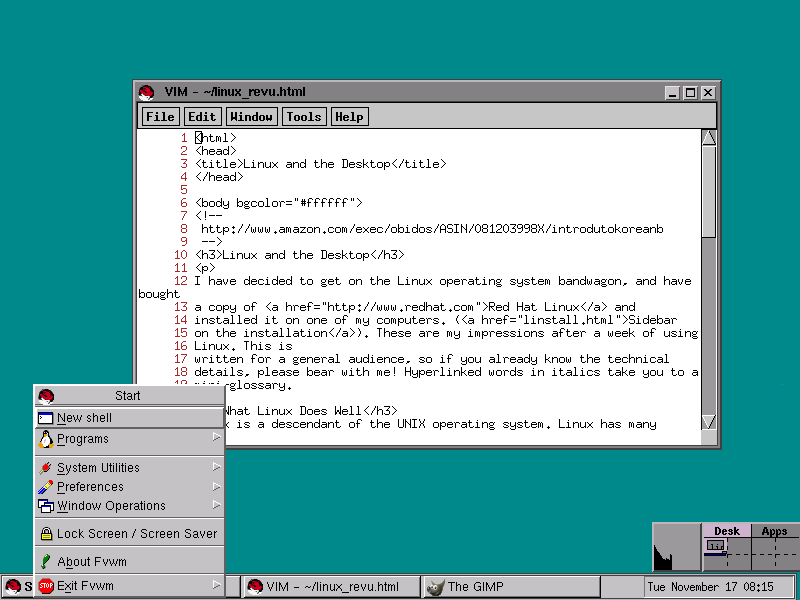Screen dimensions: 800x600
Task: Choose Exit Fvwm menu entry
Action: [130, 586]
